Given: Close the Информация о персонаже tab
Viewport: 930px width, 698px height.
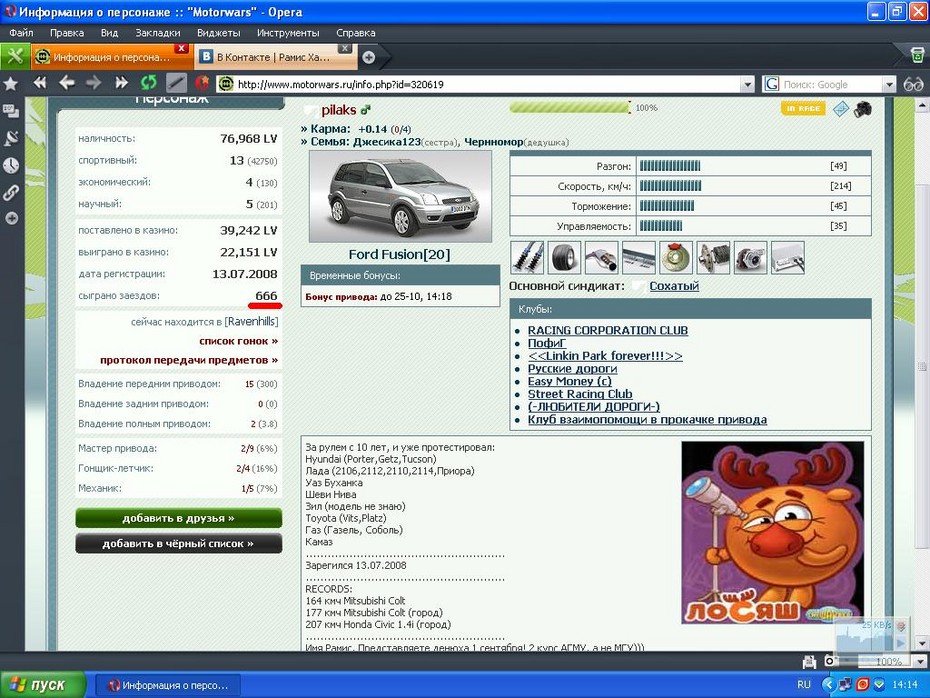Looking at the screenshot, I should (x=181, y=48).
